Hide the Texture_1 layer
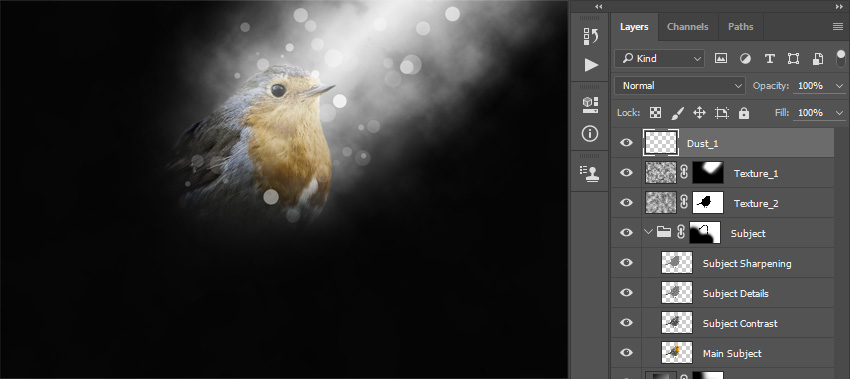Screen dimensions: 850x379 (626, 172)
